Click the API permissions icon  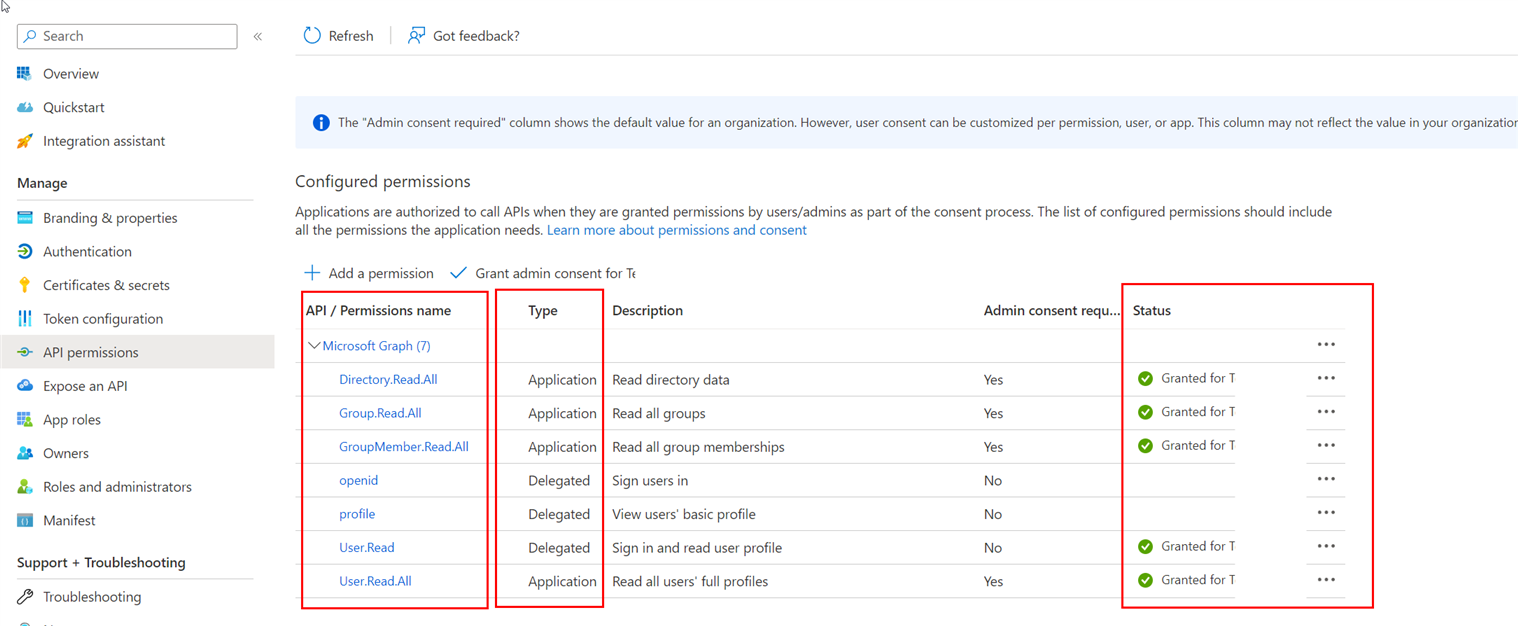[x=25, y=353]
